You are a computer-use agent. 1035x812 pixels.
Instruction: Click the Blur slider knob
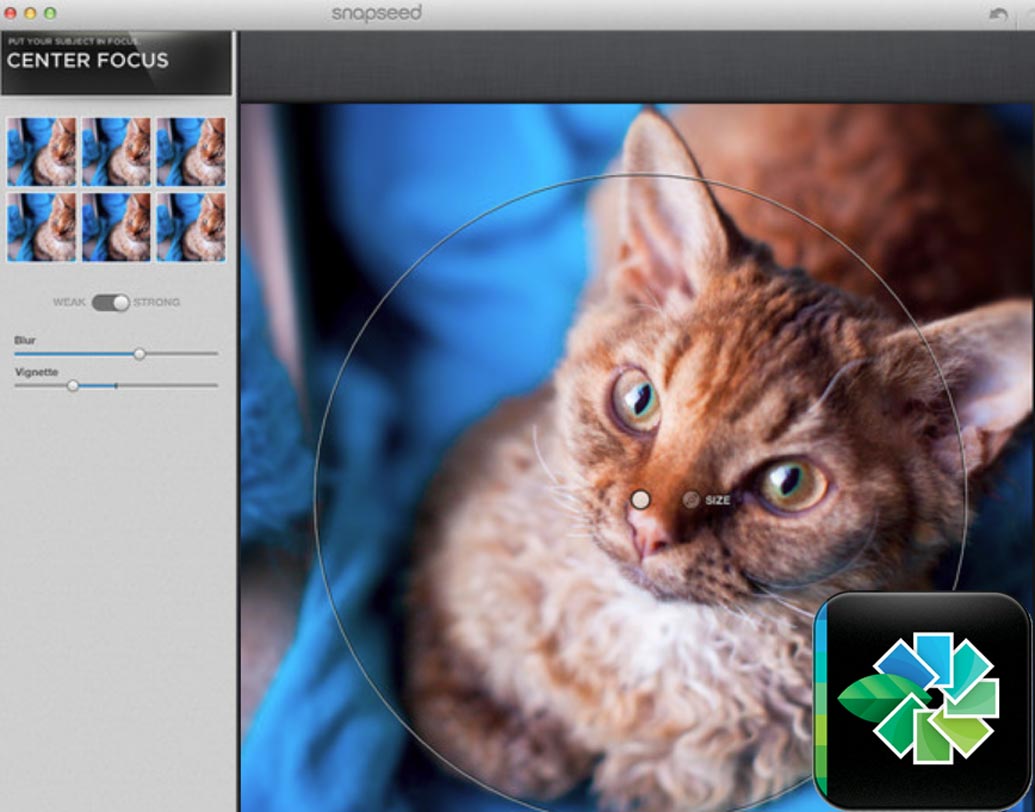coord(139,353)
